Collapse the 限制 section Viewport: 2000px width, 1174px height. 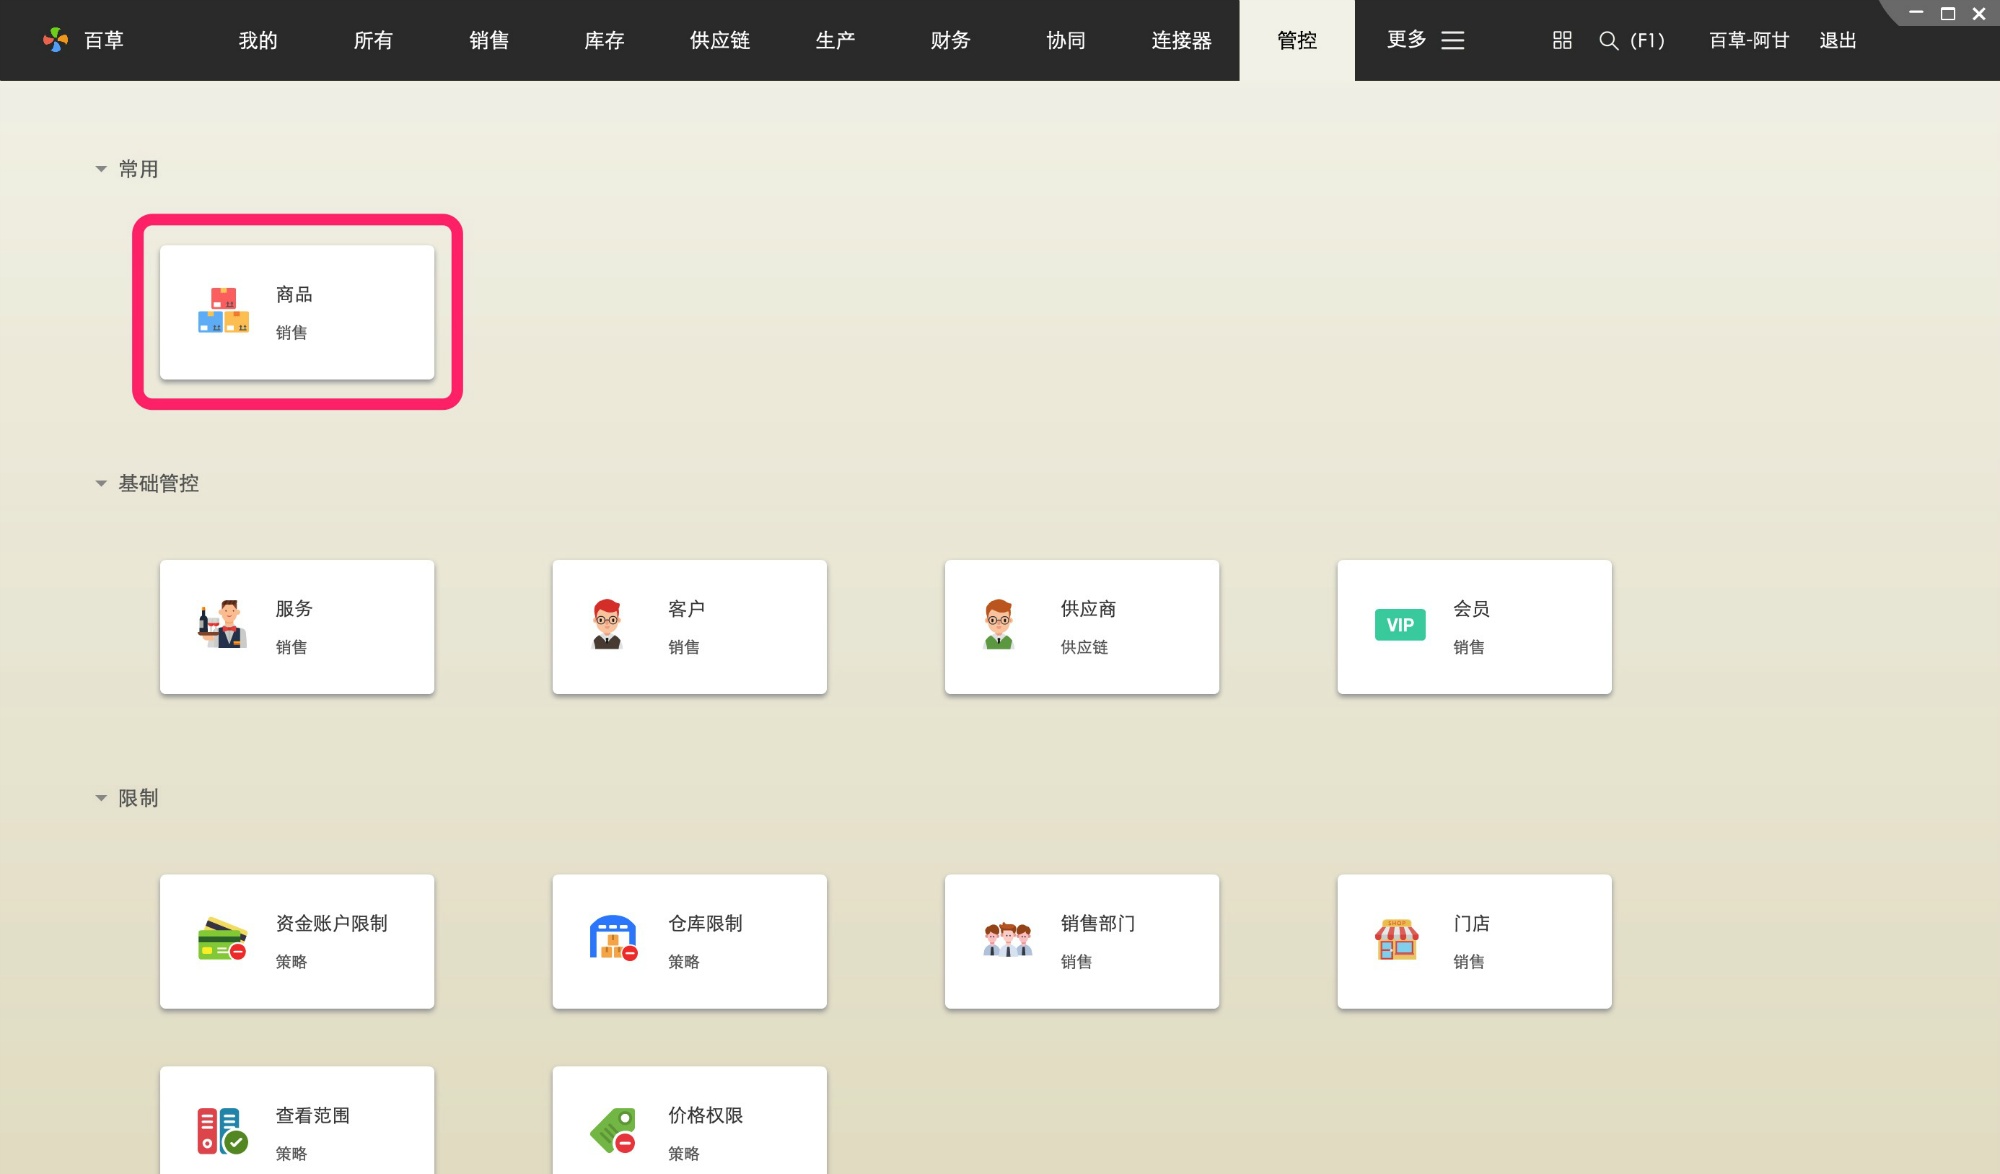[x=101, y=798]
